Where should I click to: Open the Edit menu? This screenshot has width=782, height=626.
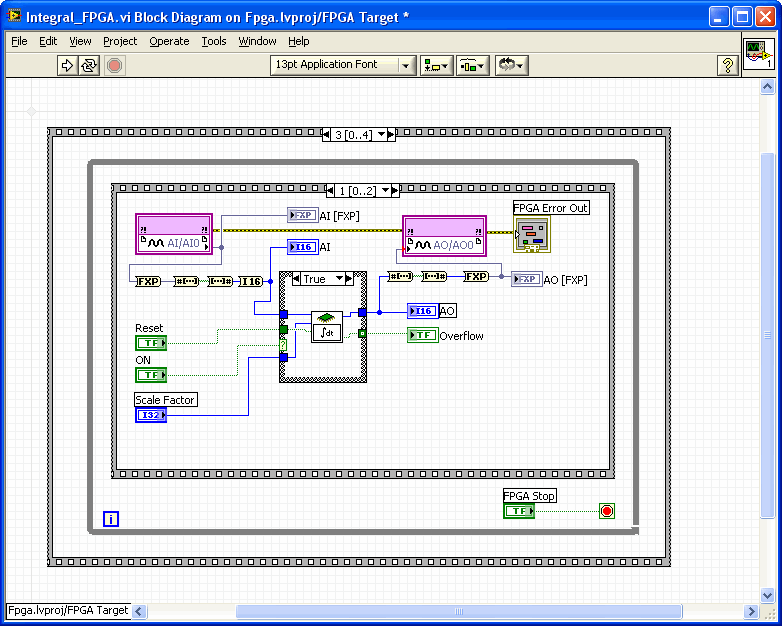point(48,41)
